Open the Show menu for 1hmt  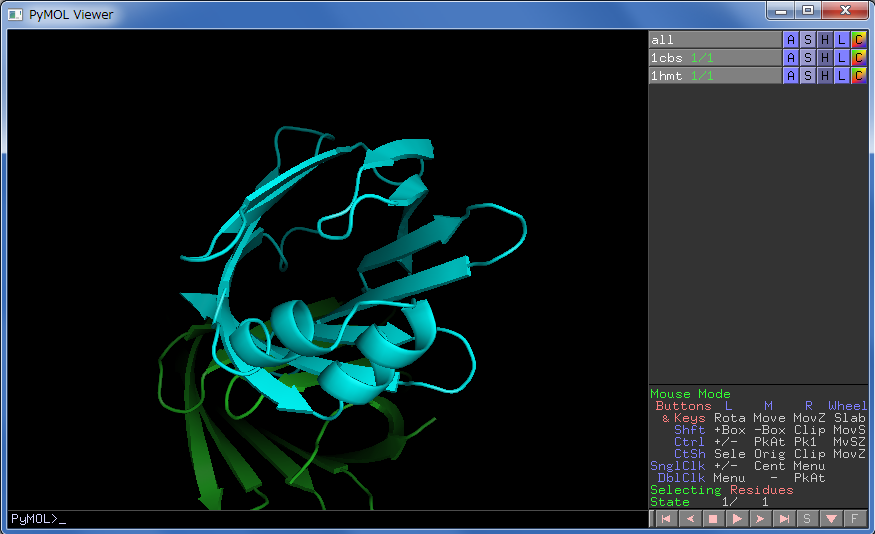coord(807,76)
